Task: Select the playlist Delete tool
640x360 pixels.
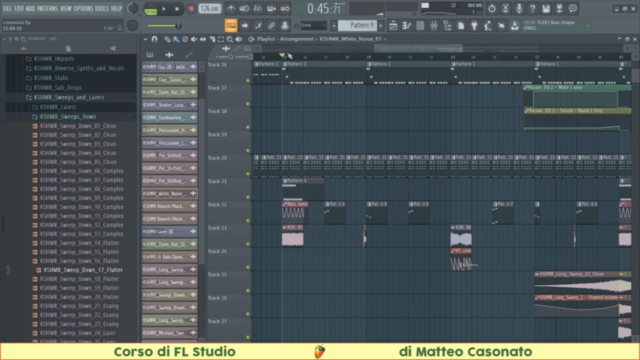Action: pyautogui.click(x=185, y=39)
